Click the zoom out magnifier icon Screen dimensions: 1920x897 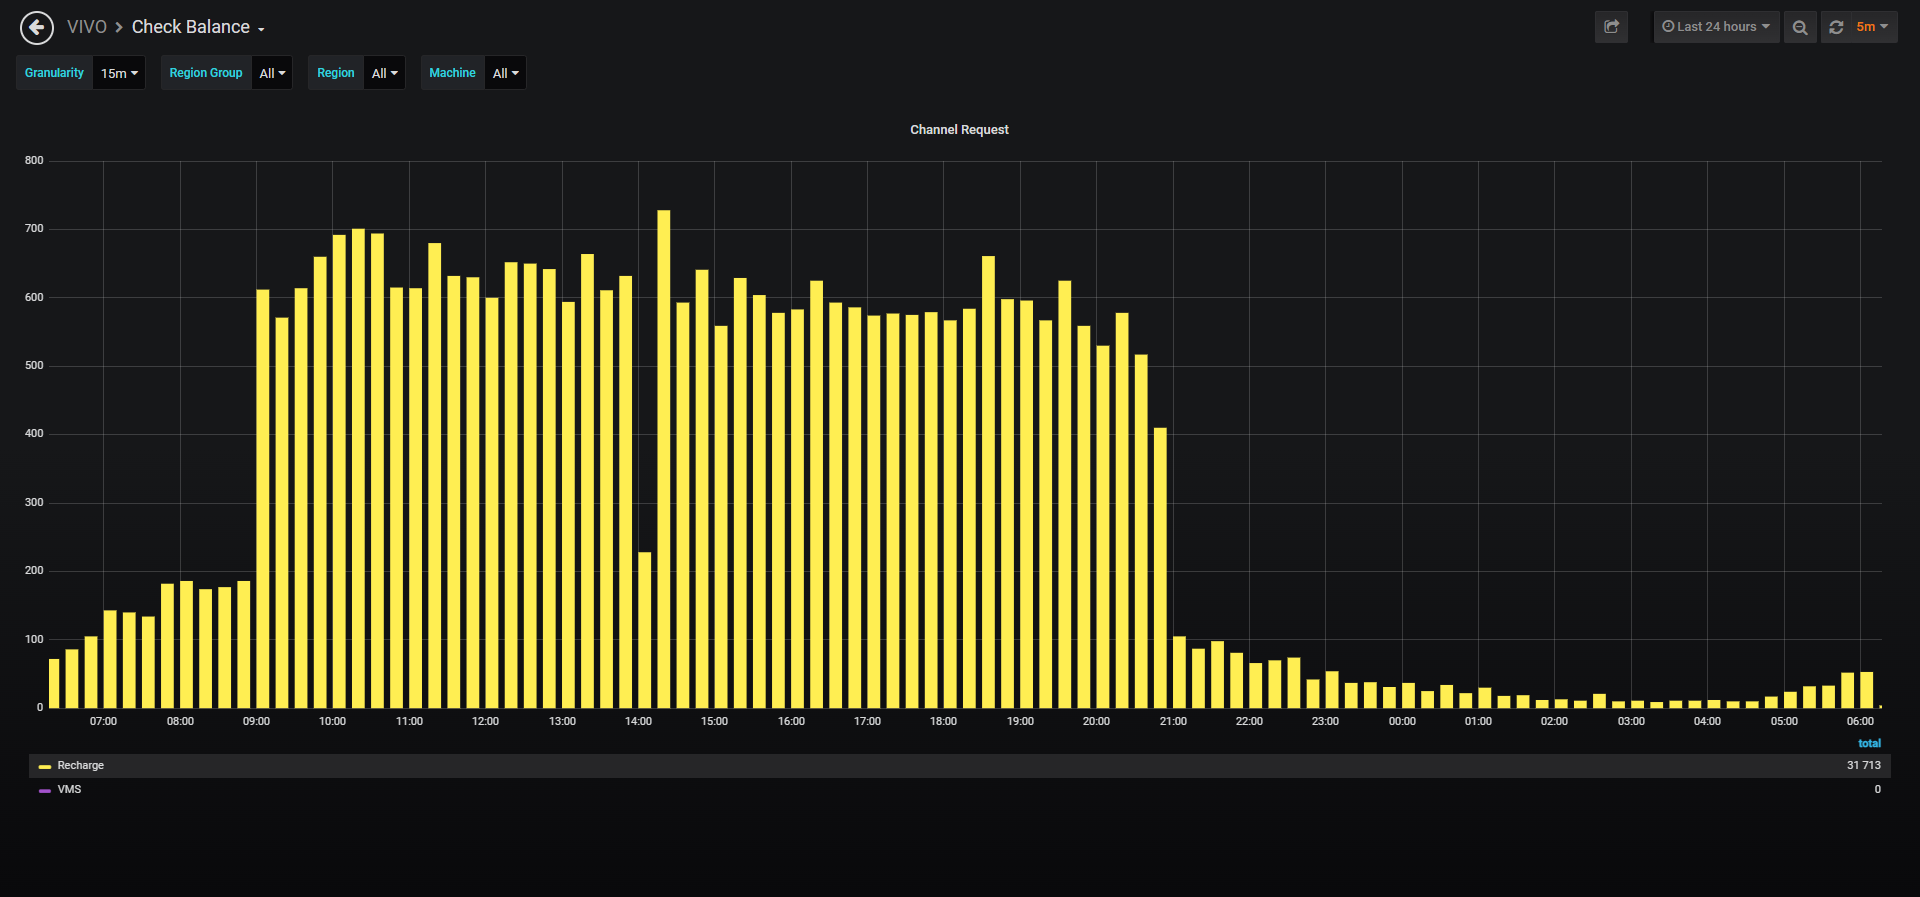click(x=1800, y=27)
